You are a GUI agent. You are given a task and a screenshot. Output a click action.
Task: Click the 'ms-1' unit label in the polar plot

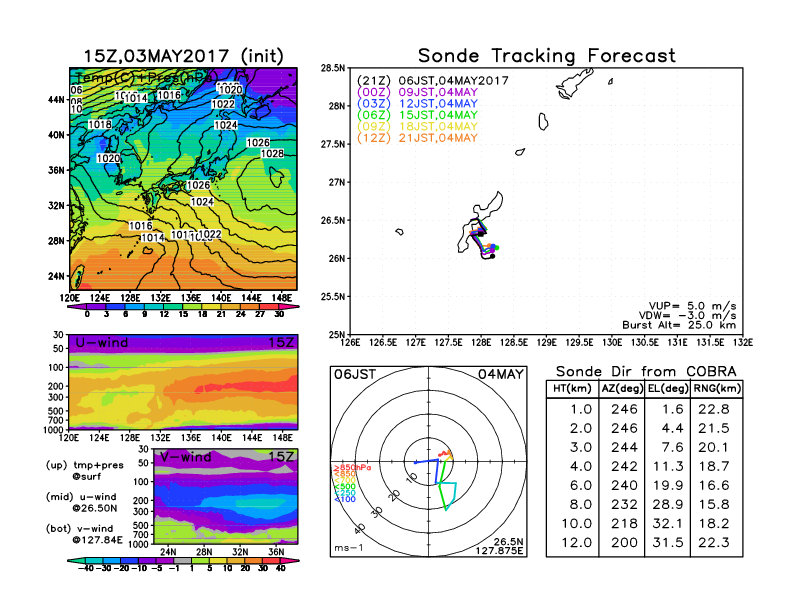coord(349,548)
